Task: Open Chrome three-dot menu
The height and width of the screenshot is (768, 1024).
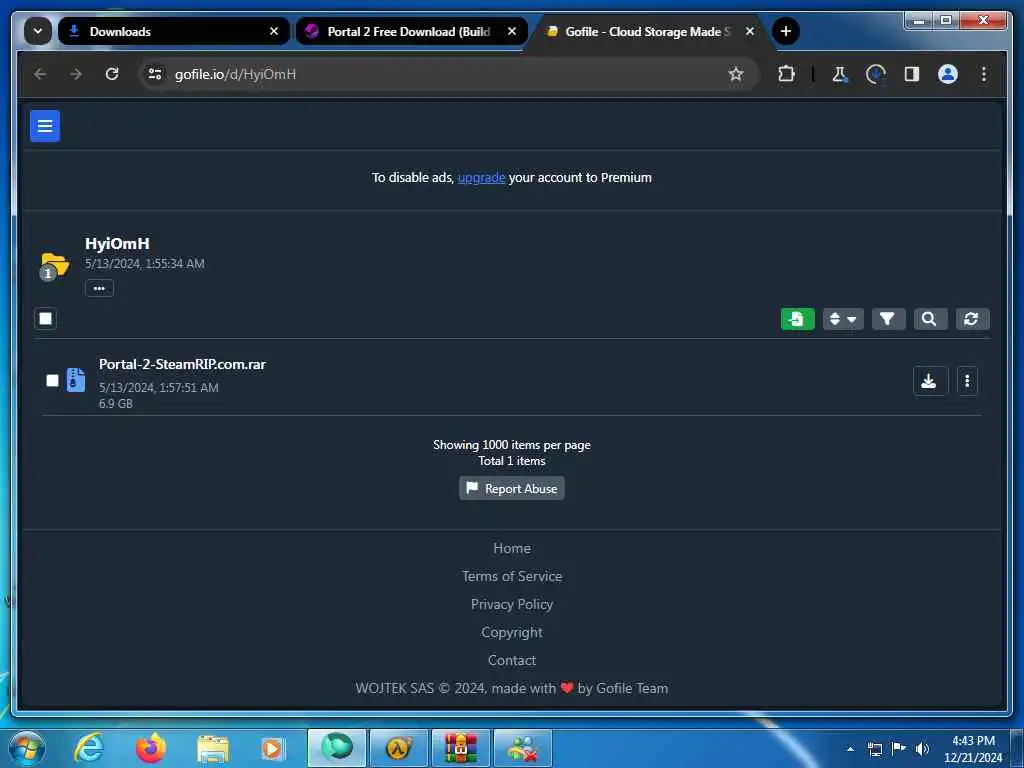Action: (x=984, y=74)
